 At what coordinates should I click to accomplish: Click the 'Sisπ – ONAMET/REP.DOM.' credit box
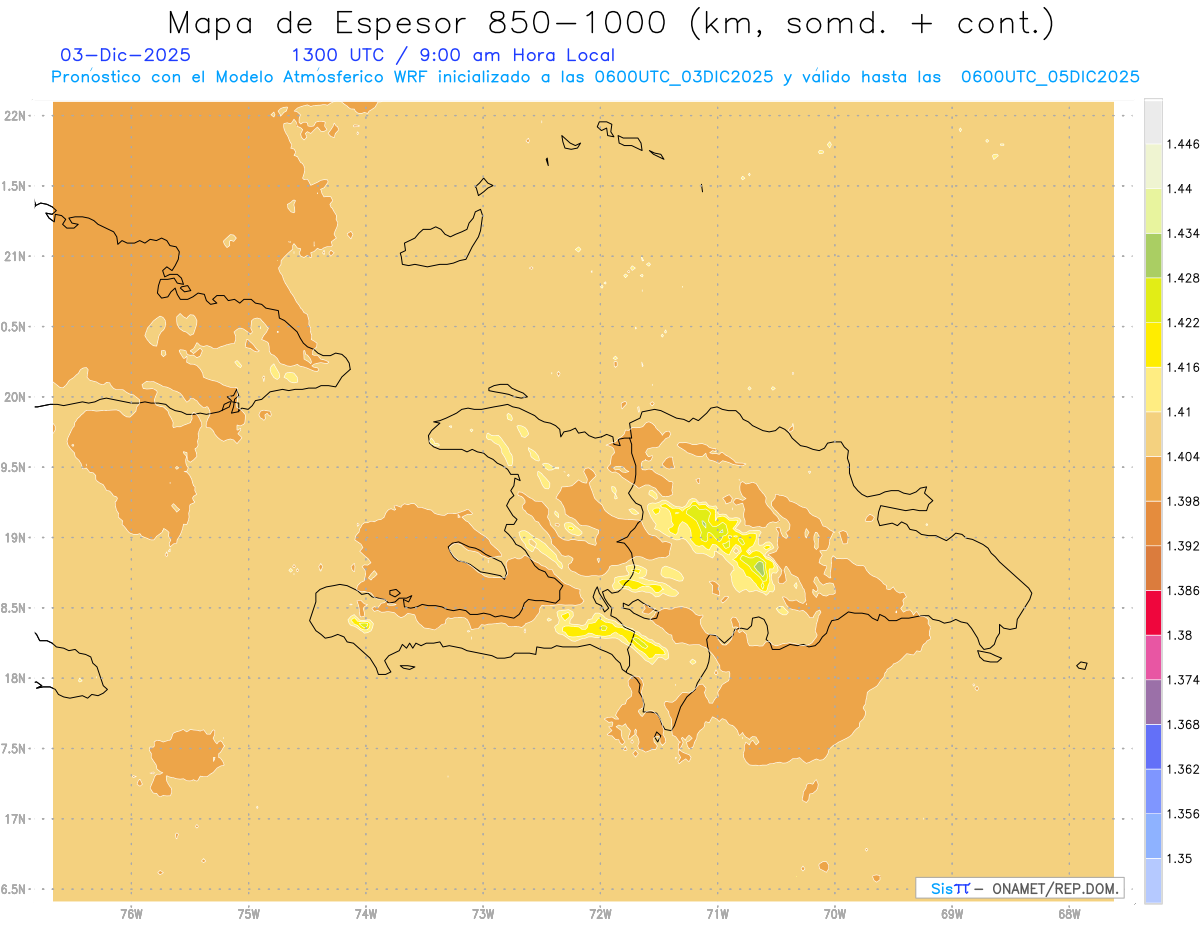click(1020, 888)
